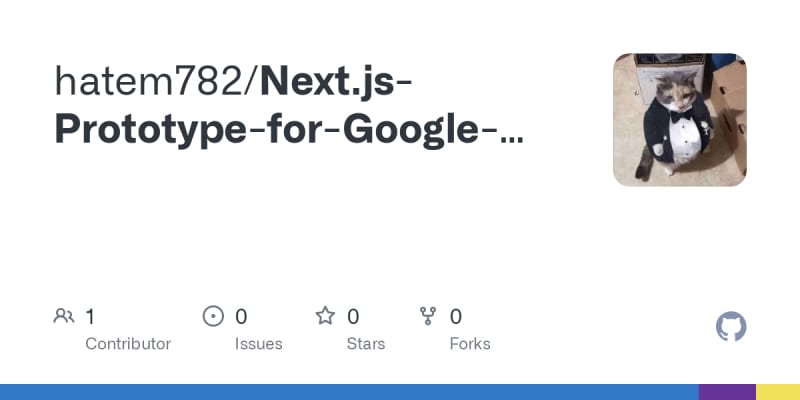800x400 pixels.
Task: Click the yellow language bar segment
Action: [778, 392]
